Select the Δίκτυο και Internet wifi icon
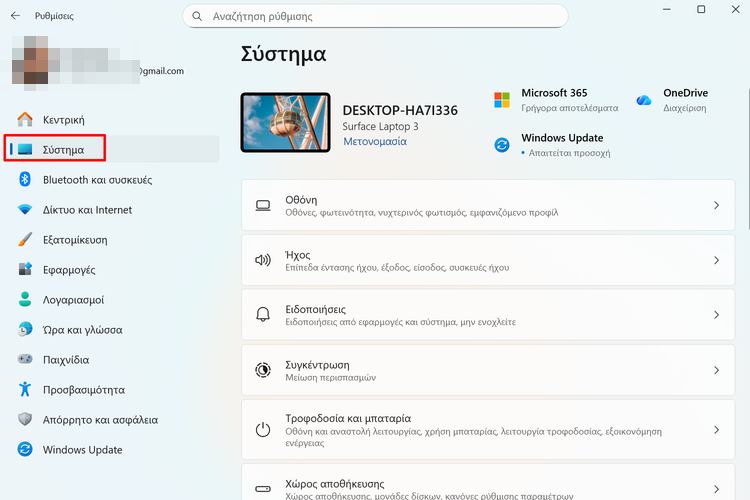 click(25, 210)
